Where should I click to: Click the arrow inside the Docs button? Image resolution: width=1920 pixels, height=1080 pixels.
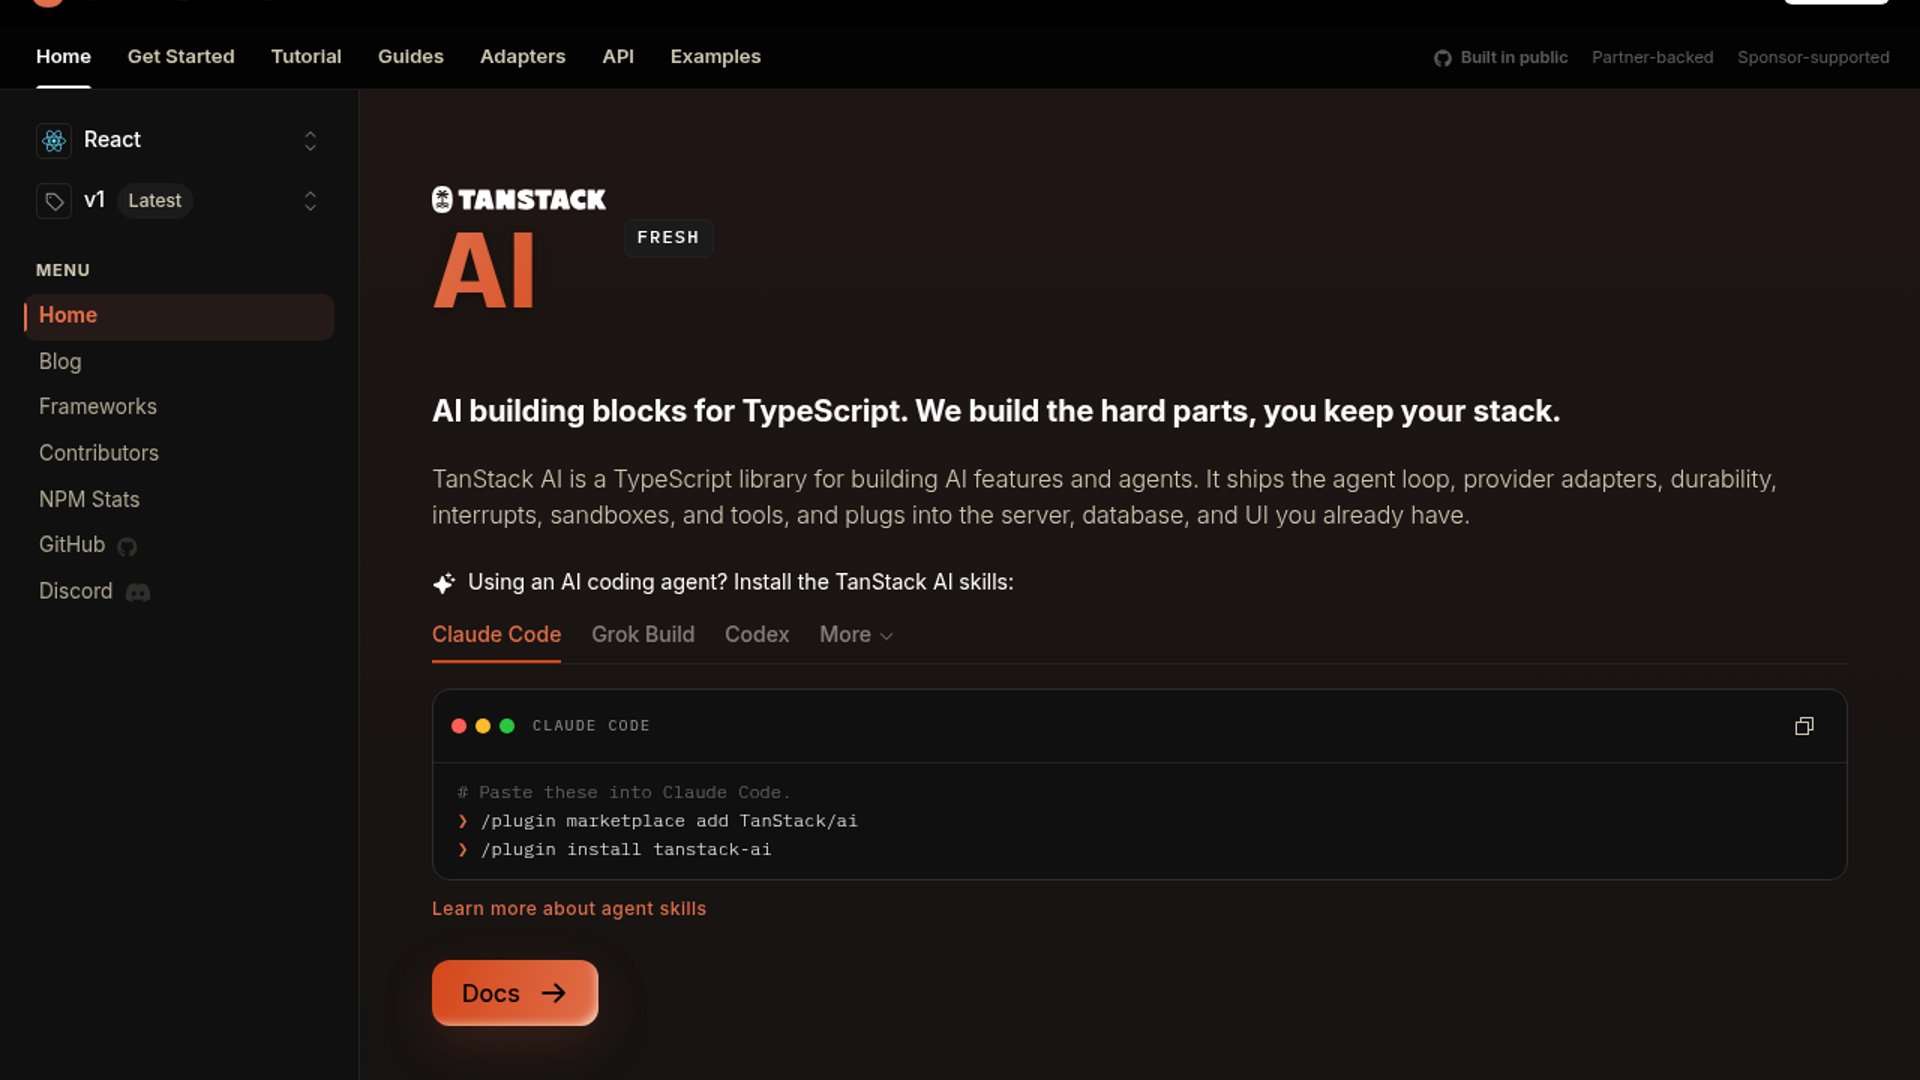pyautogui.click(x=553, y=993)
